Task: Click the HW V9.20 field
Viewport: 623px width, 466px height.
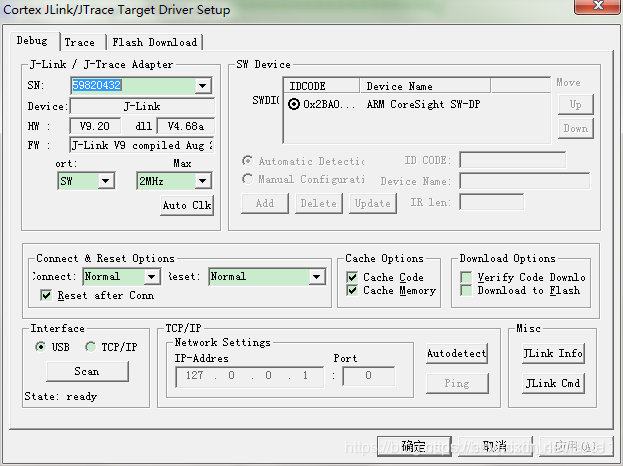Action: [x=95, y=126]
